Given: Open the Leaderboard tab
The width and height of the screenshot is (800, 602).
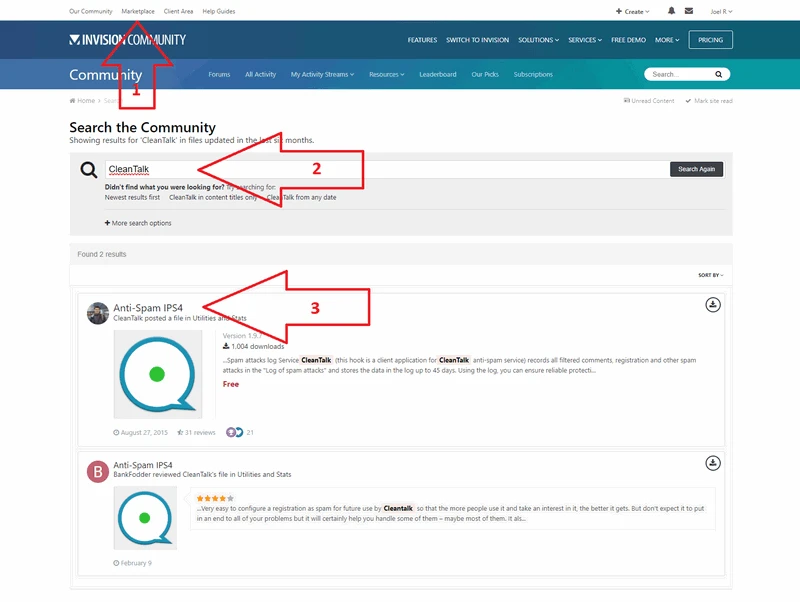Looking at the screenshot, I should 438,74.
